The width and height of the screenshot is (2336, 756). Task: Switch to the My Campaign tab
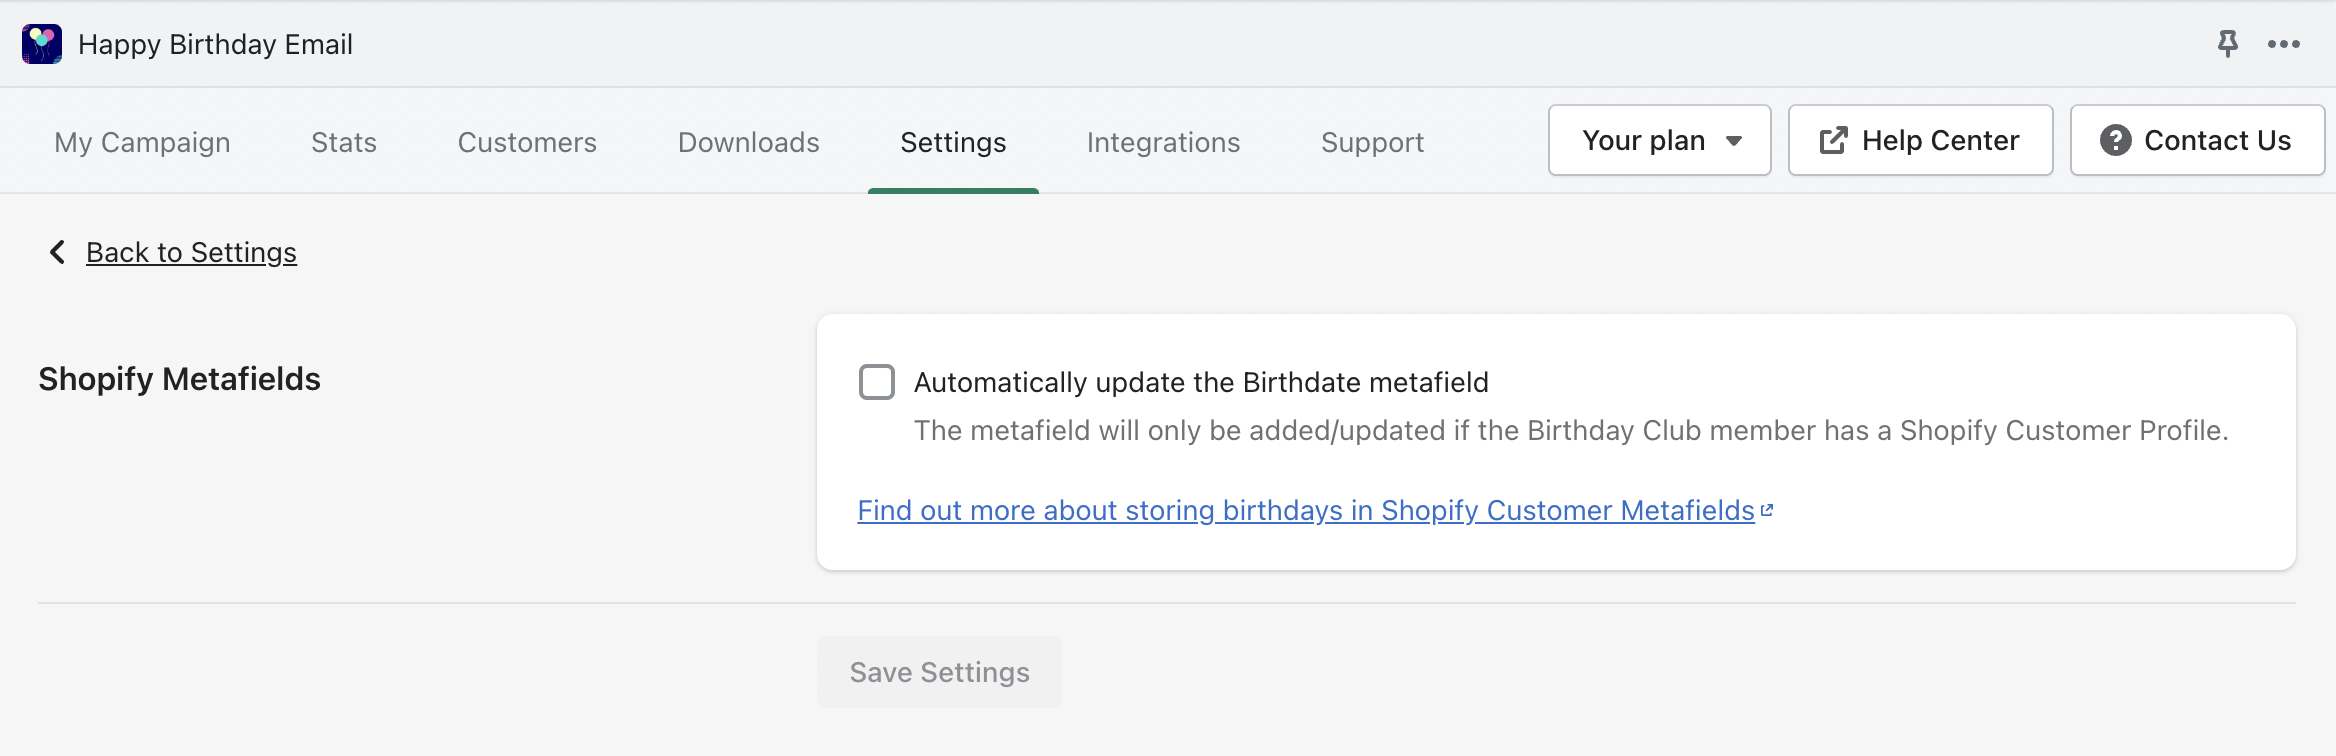(142, 142)
